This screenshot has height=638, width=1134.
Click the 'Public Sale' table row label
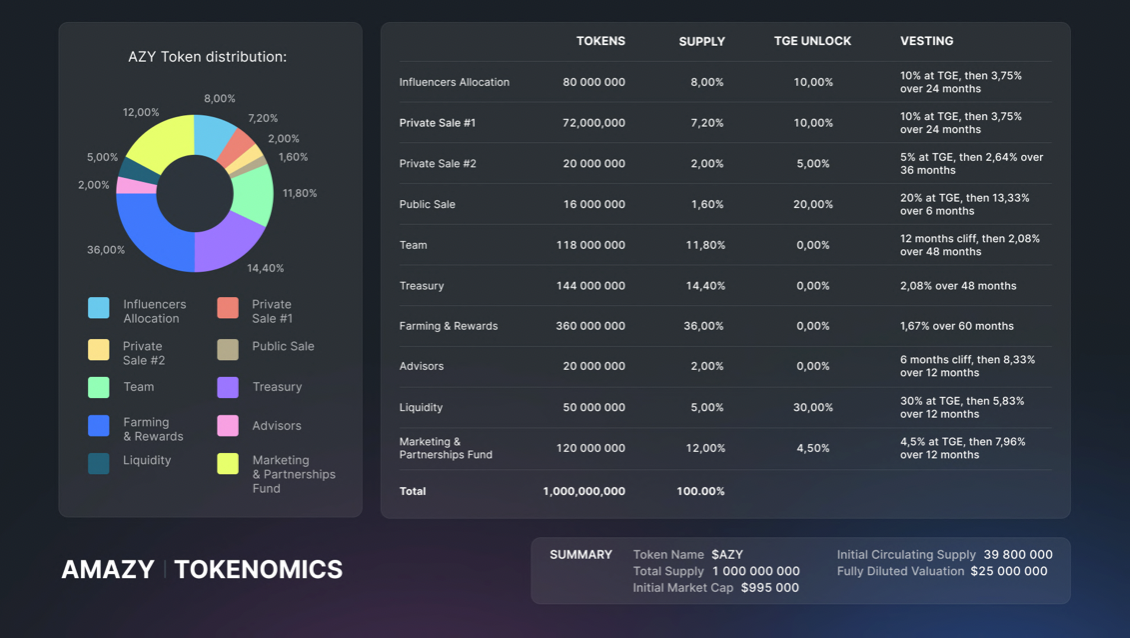tap(427, 204)
